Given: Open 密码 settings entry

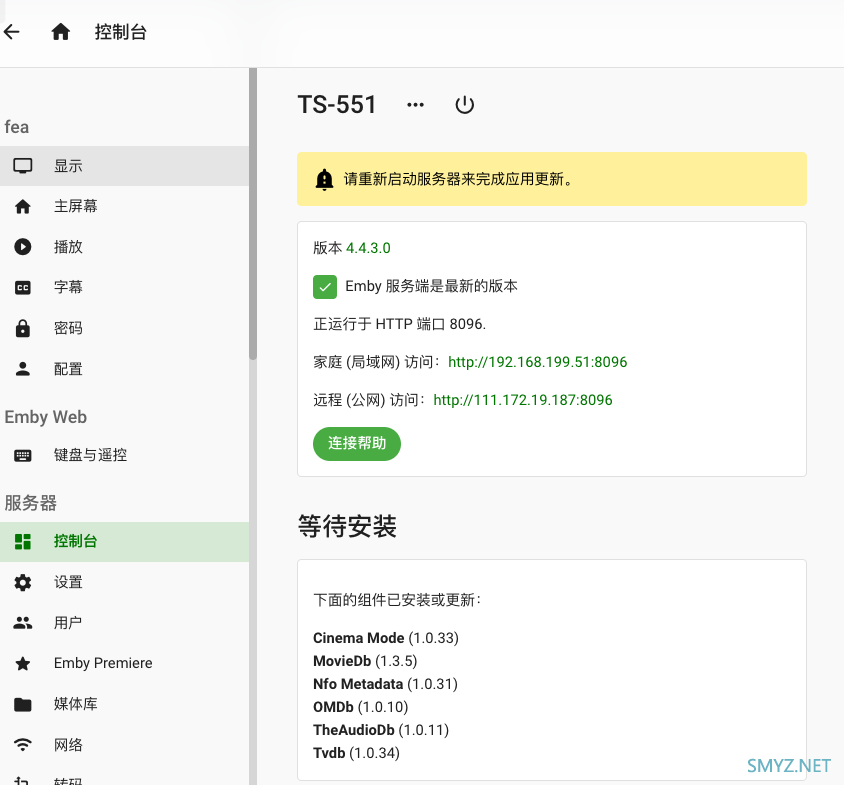Looking at the screenshot, I should (124, 328).
